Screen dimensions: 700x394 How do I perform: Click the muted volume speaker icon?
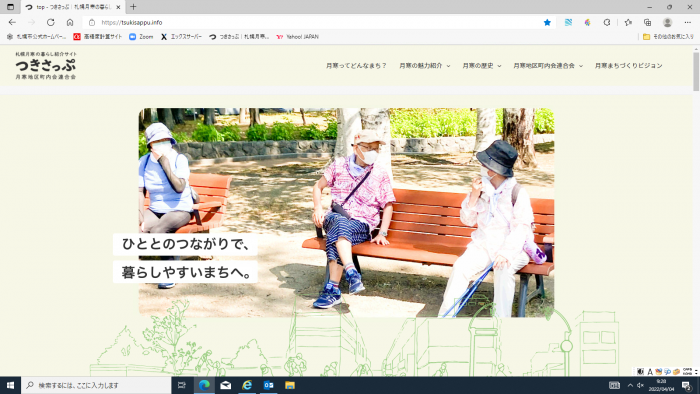click(641, 385)
